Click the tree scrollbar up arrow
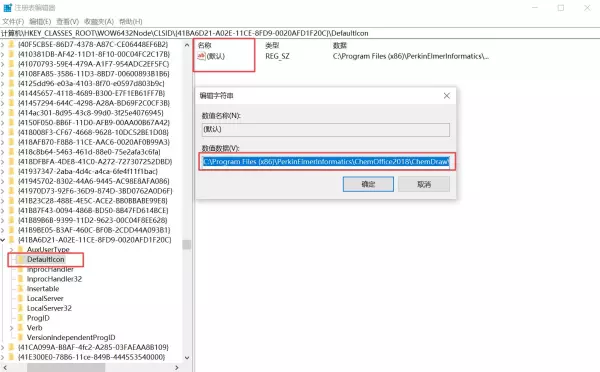The height and width of the screenshot is (372, 600). (x=187, y=45)
